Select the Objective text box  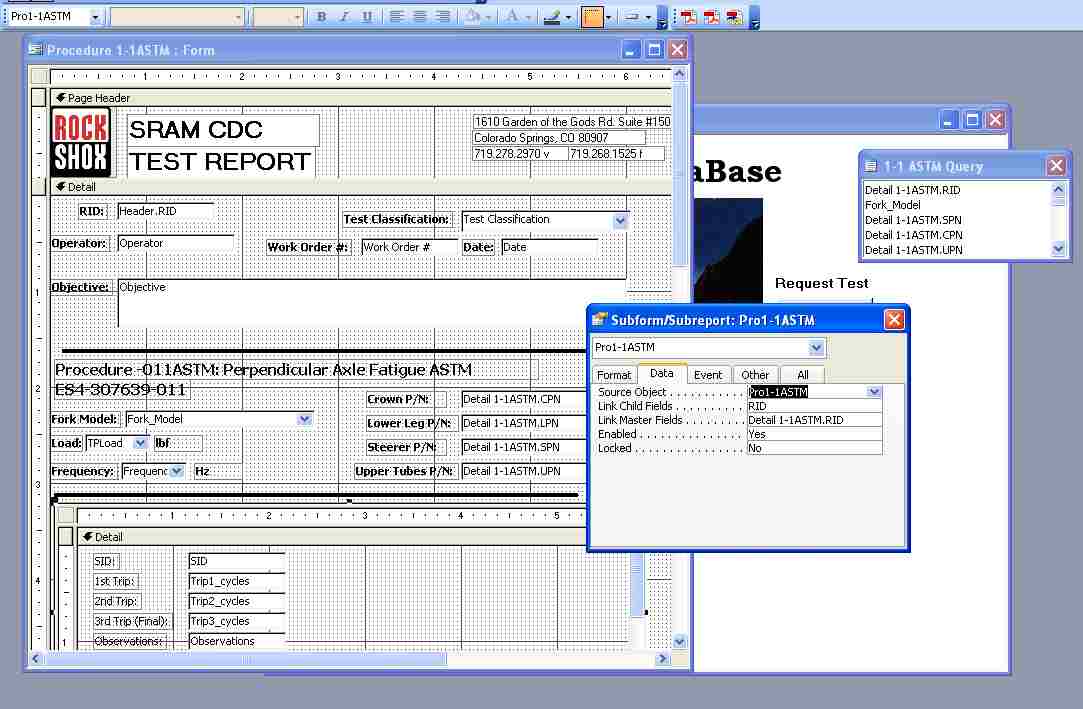click(x=372, y=302)
